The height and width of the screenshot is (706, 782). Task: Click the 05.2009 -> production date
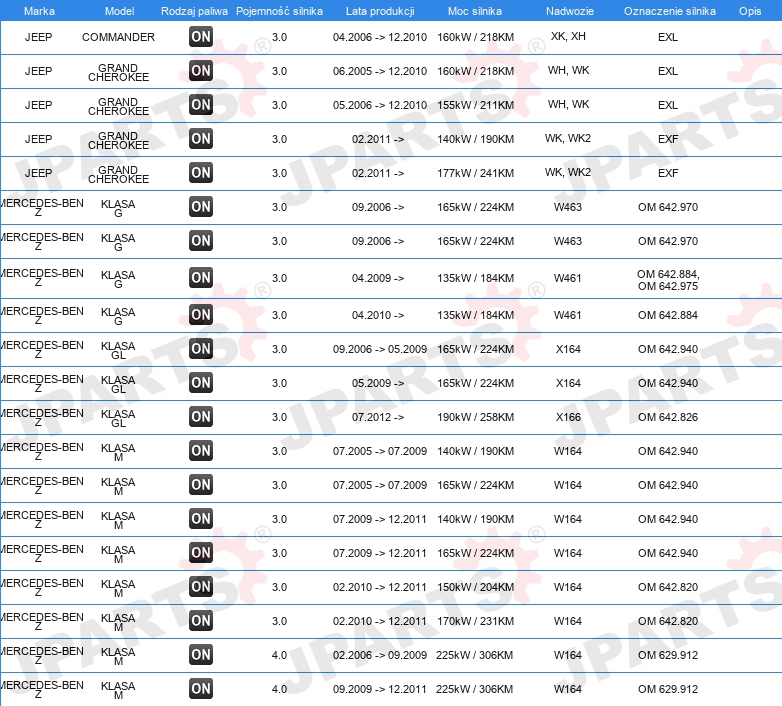point(378,383)
